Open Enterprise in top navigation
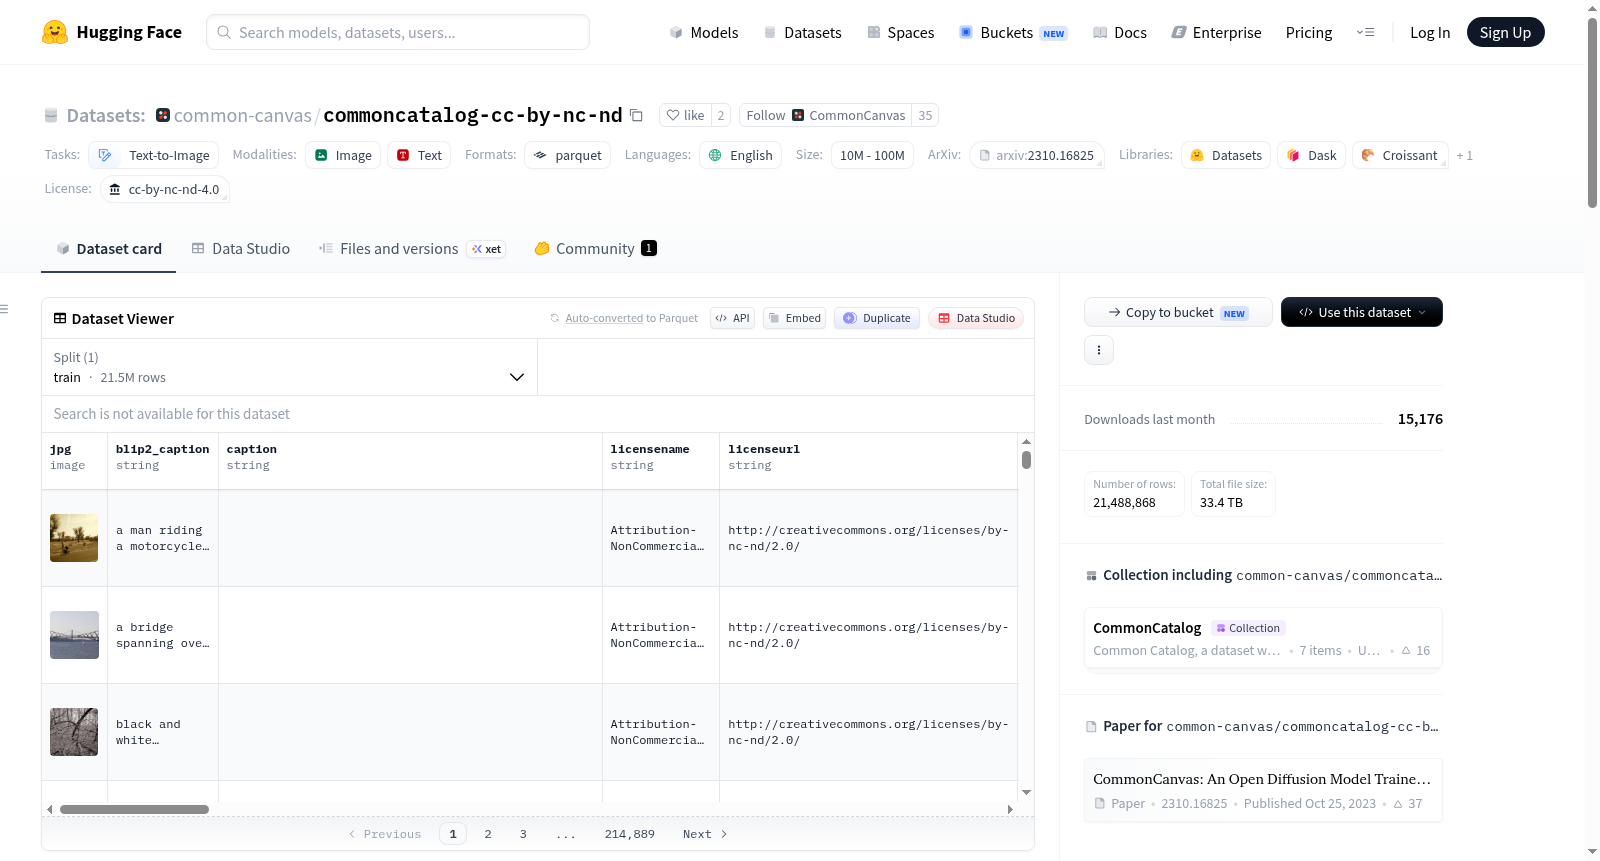Image resolution: width=1600 pixels, height=861 pixels. click(x=1217, y=32)
